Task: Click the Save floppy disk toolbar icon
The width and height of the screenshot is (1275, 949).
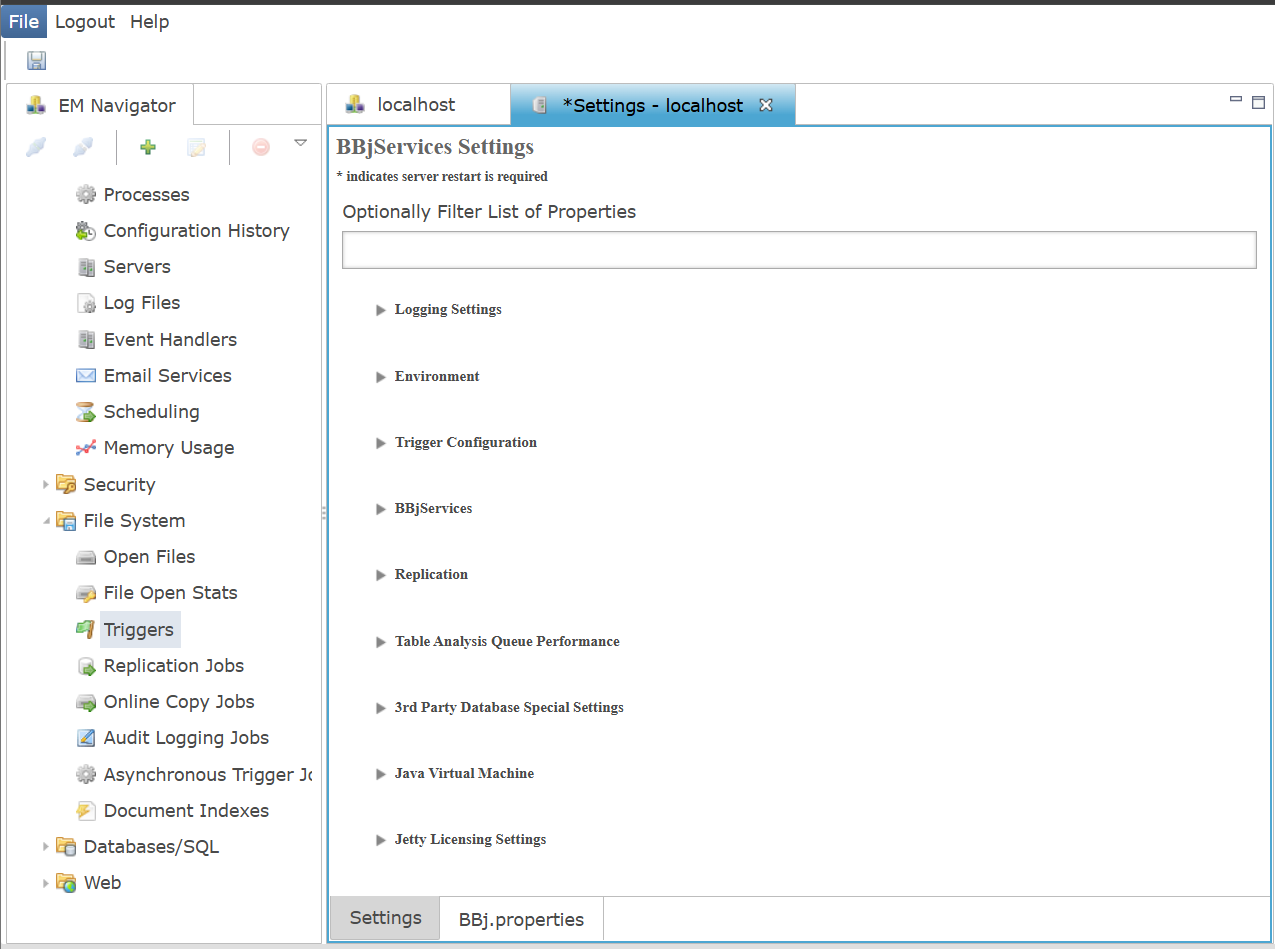Action: tap(37, 61)
